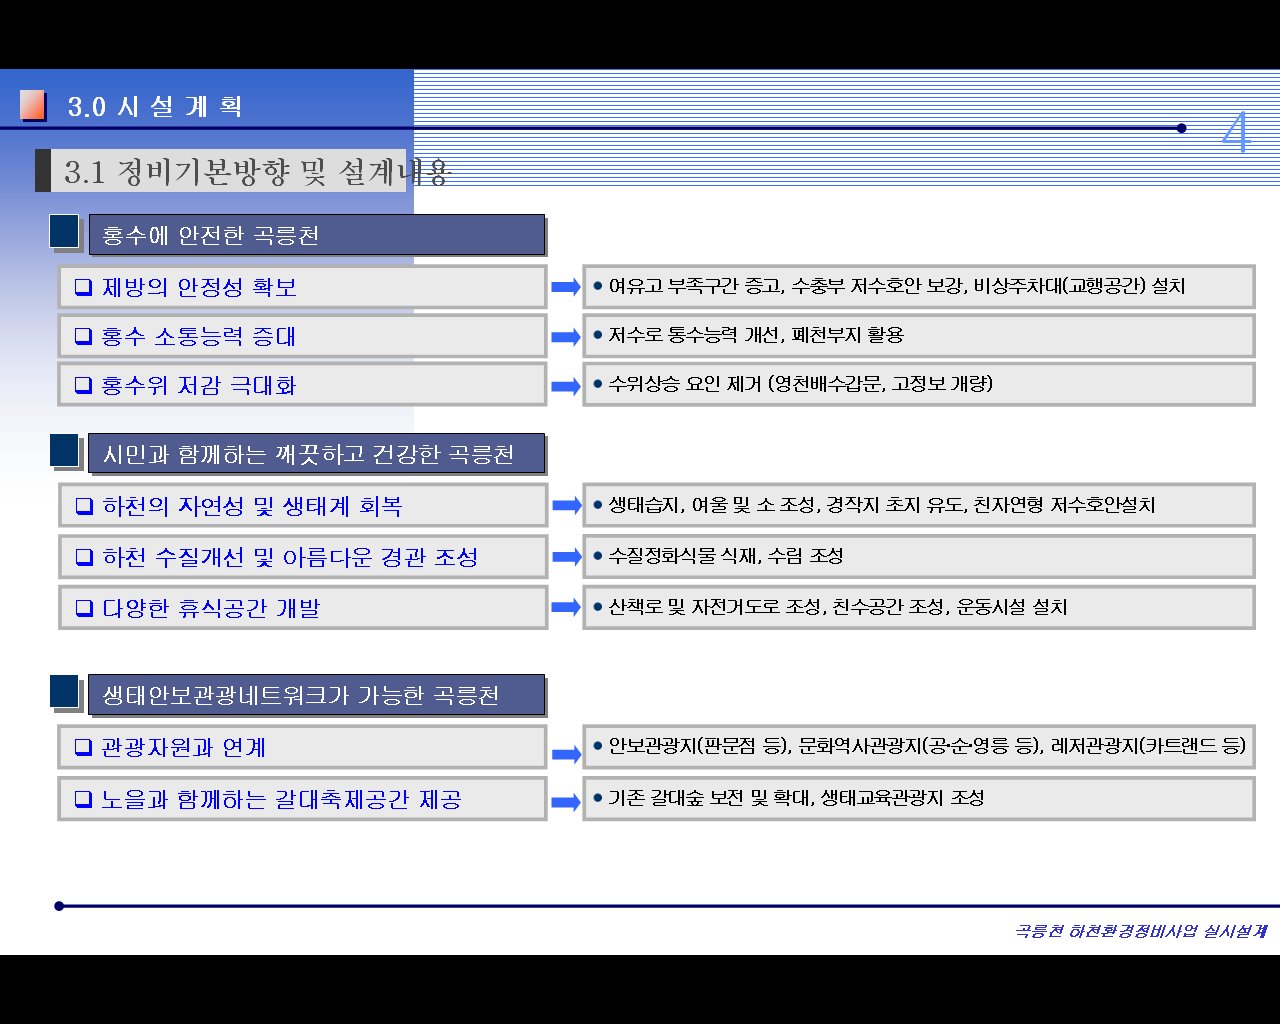Click the blue arrow after 하천의 자연성 및 생태계 회복
Screen dimensions: 1280x1024
(x=566, y=506)
